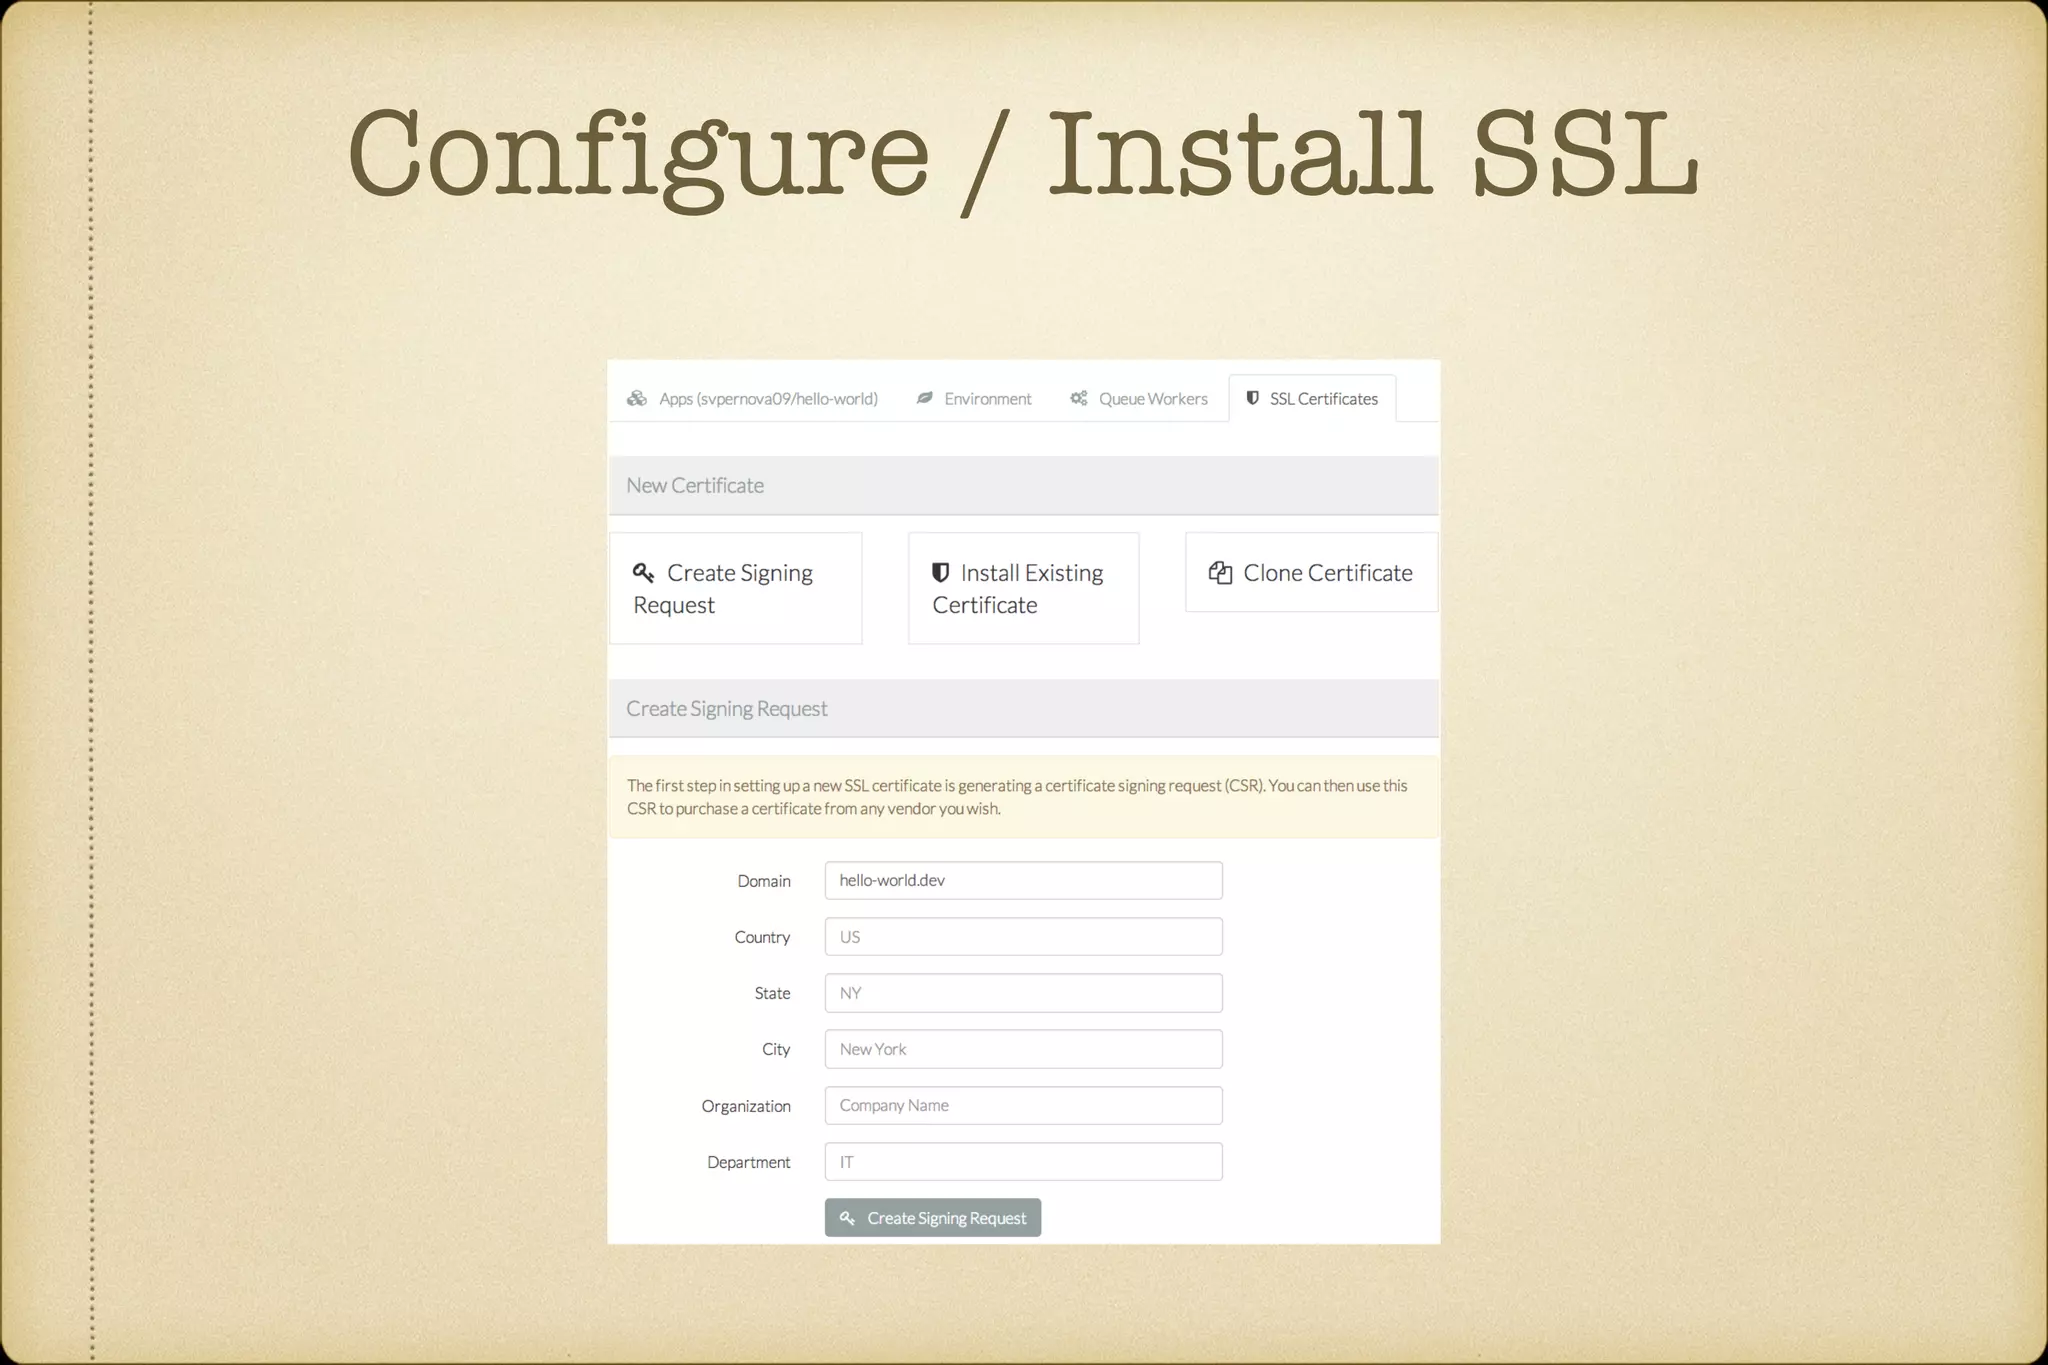Open the Apps (svpernova09/hello-world) tab
The image size is (2048, 1365).
coord(752,399)
